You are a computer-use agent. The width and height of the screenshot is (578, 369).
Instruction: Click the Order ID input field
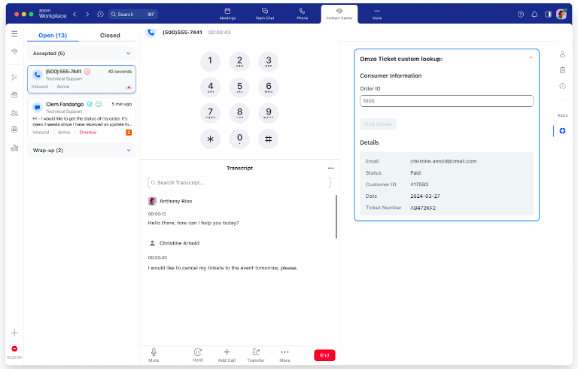(x=446, y=101)
